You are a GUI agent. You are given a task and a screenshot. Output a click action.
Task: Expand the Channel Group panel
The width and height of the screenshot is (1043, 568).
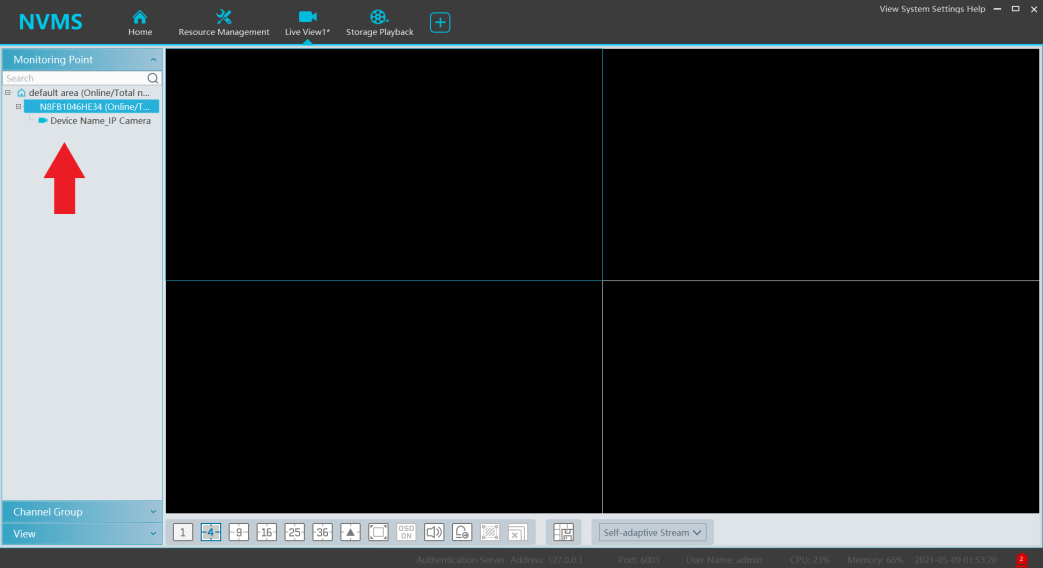(82, 512)
